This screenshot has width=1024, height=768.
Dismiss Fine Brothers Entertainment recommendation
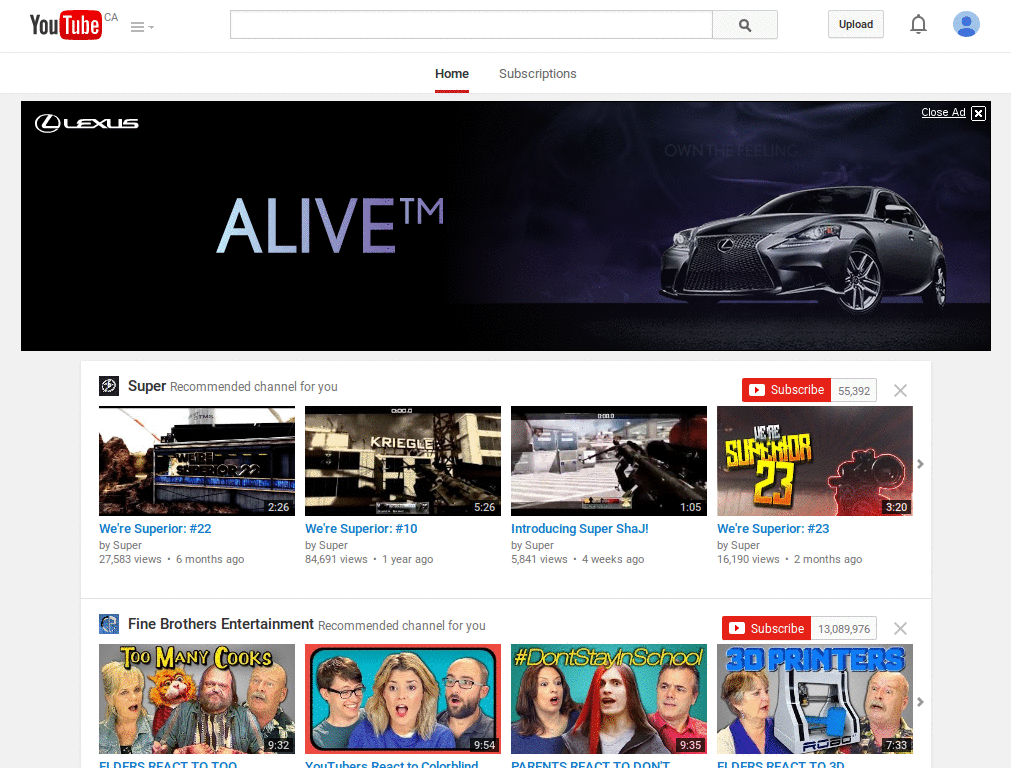(900, 628)
